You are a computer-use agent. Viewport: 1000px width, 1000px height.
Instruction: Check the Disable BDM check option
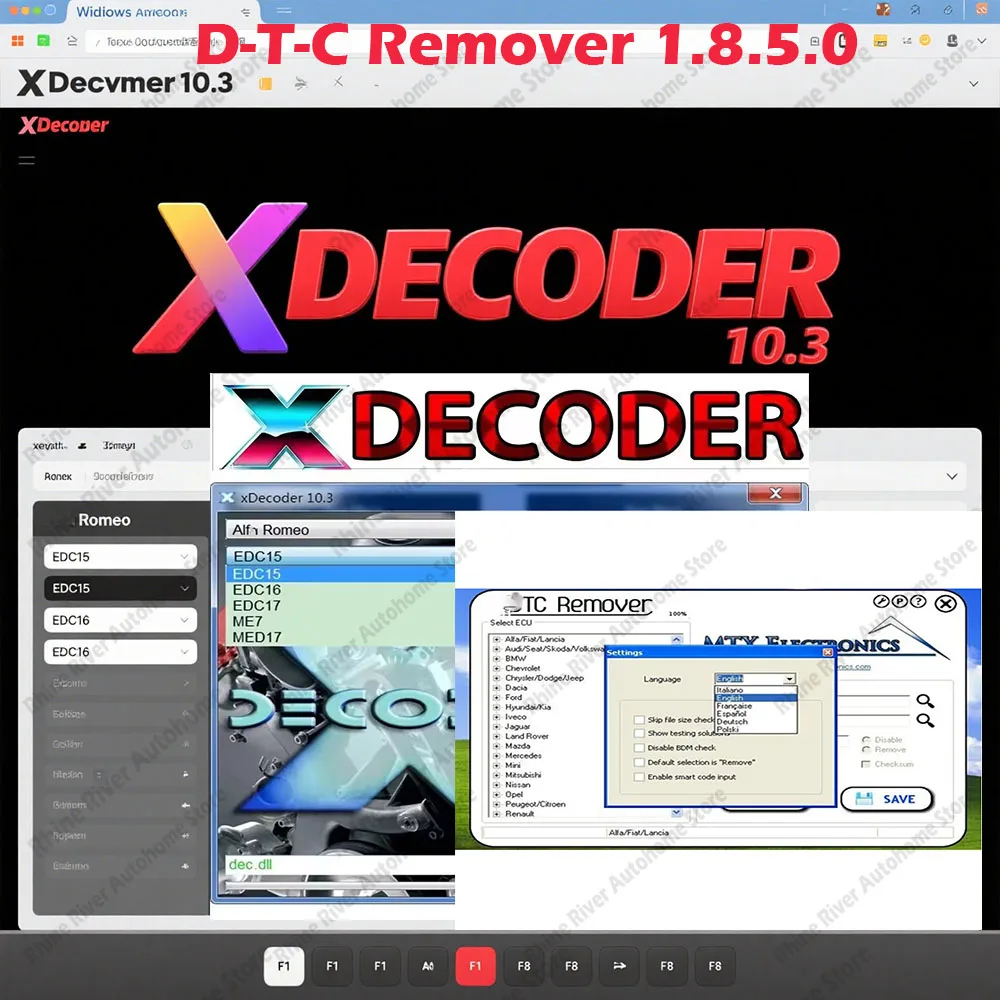coord(640,748)
